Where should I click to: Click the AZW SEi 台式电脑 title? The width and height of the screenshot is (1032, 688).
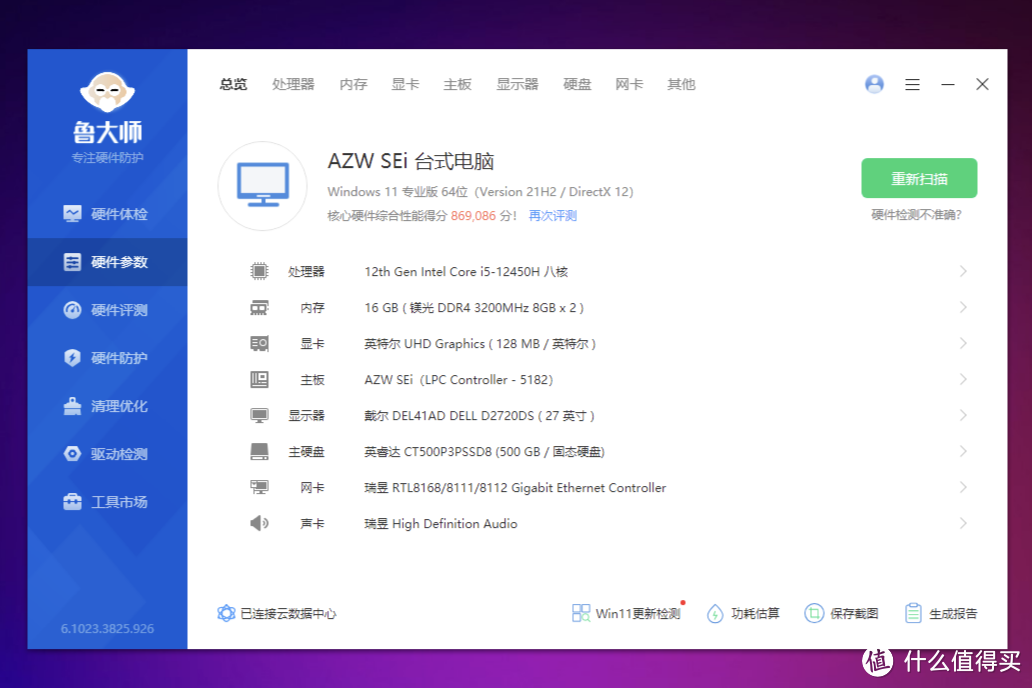pos(411,161)
